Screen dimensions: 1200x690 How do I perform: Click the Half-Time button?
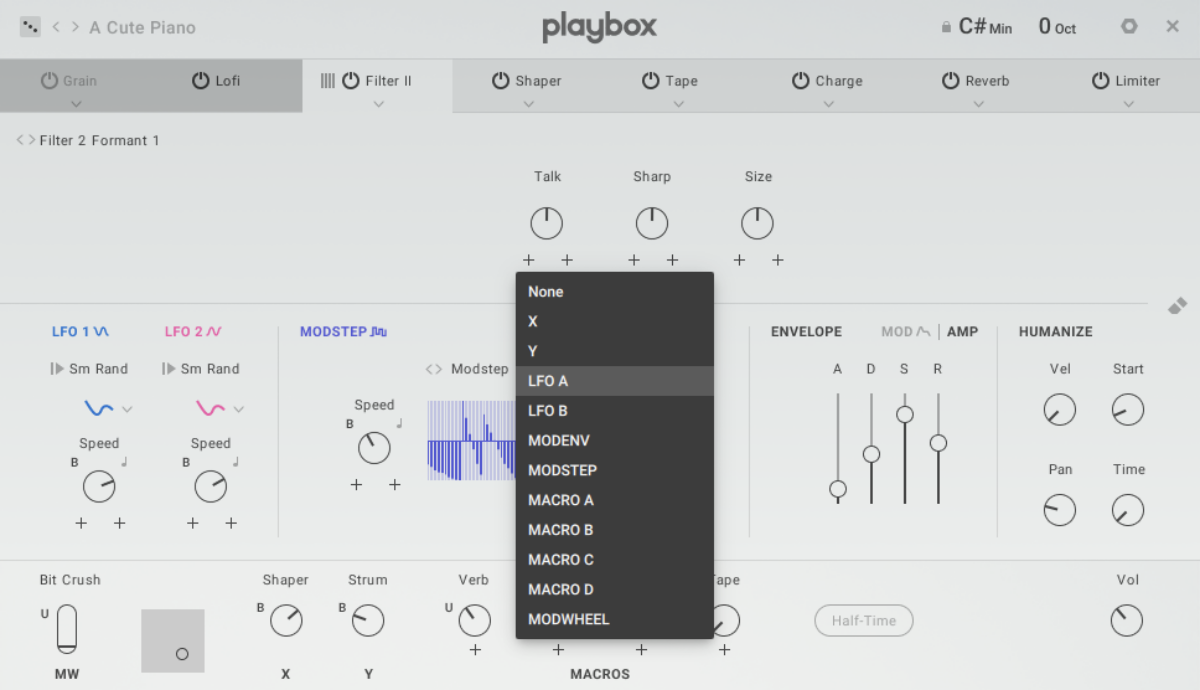click(864, 621)
